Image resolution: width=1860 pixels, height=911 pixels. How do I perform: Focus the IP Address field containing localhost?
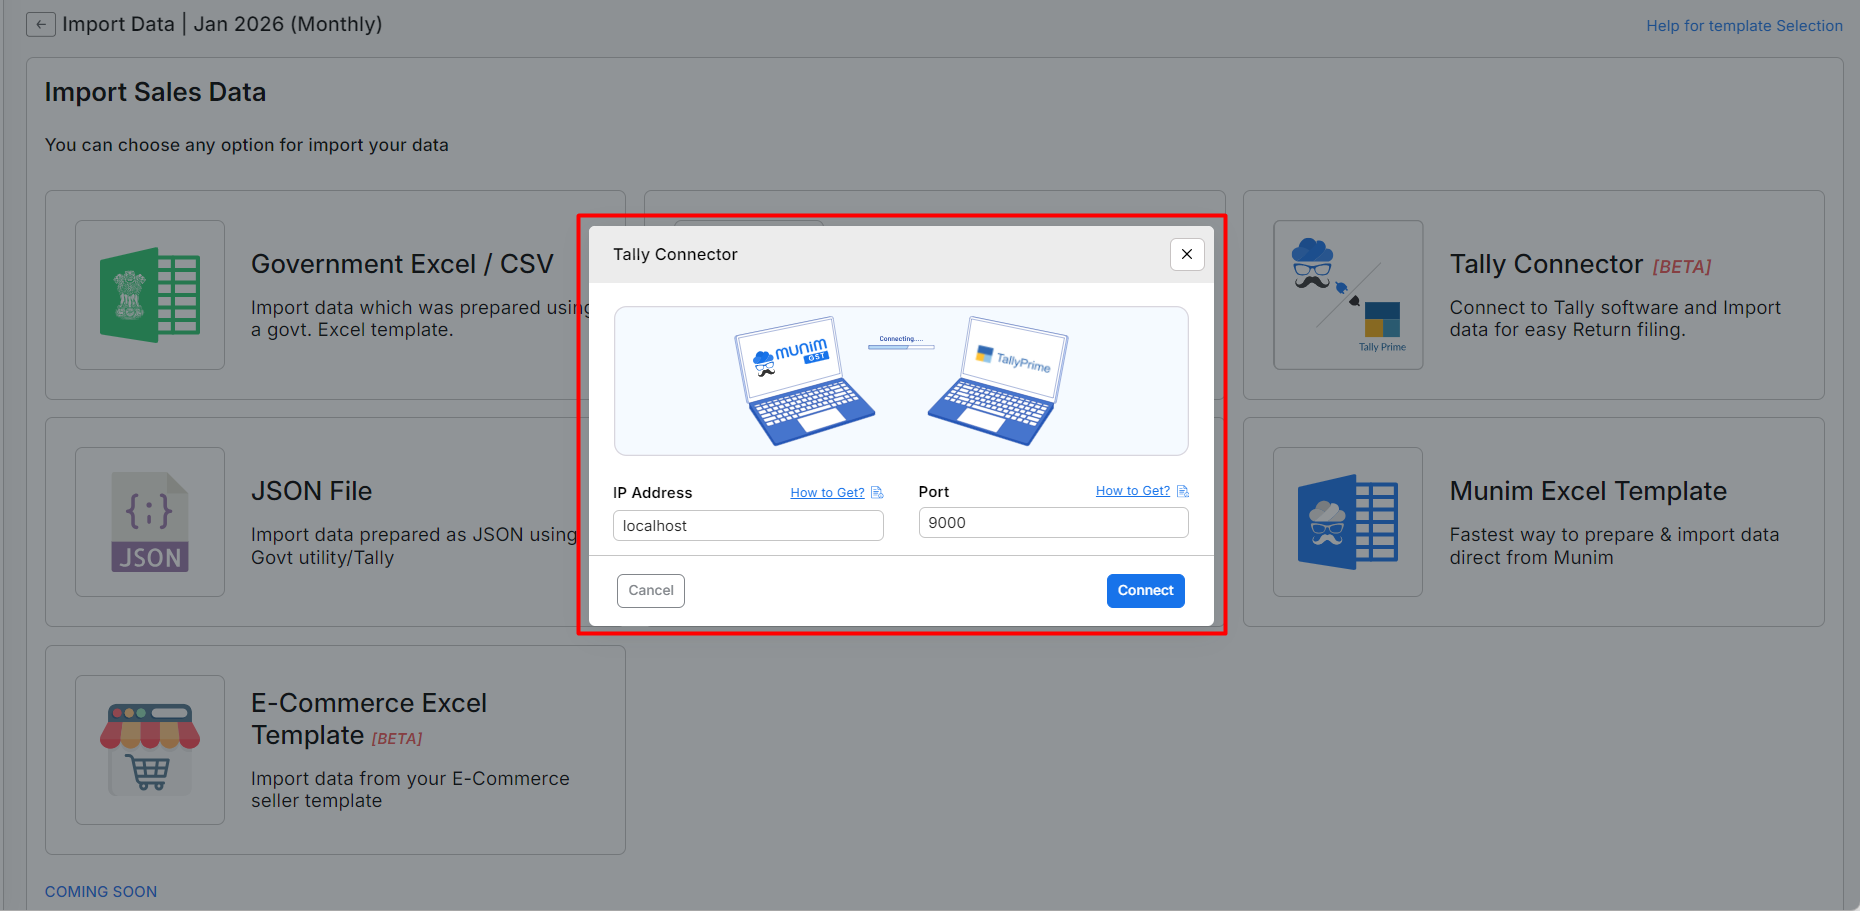(x=748, y=526)
